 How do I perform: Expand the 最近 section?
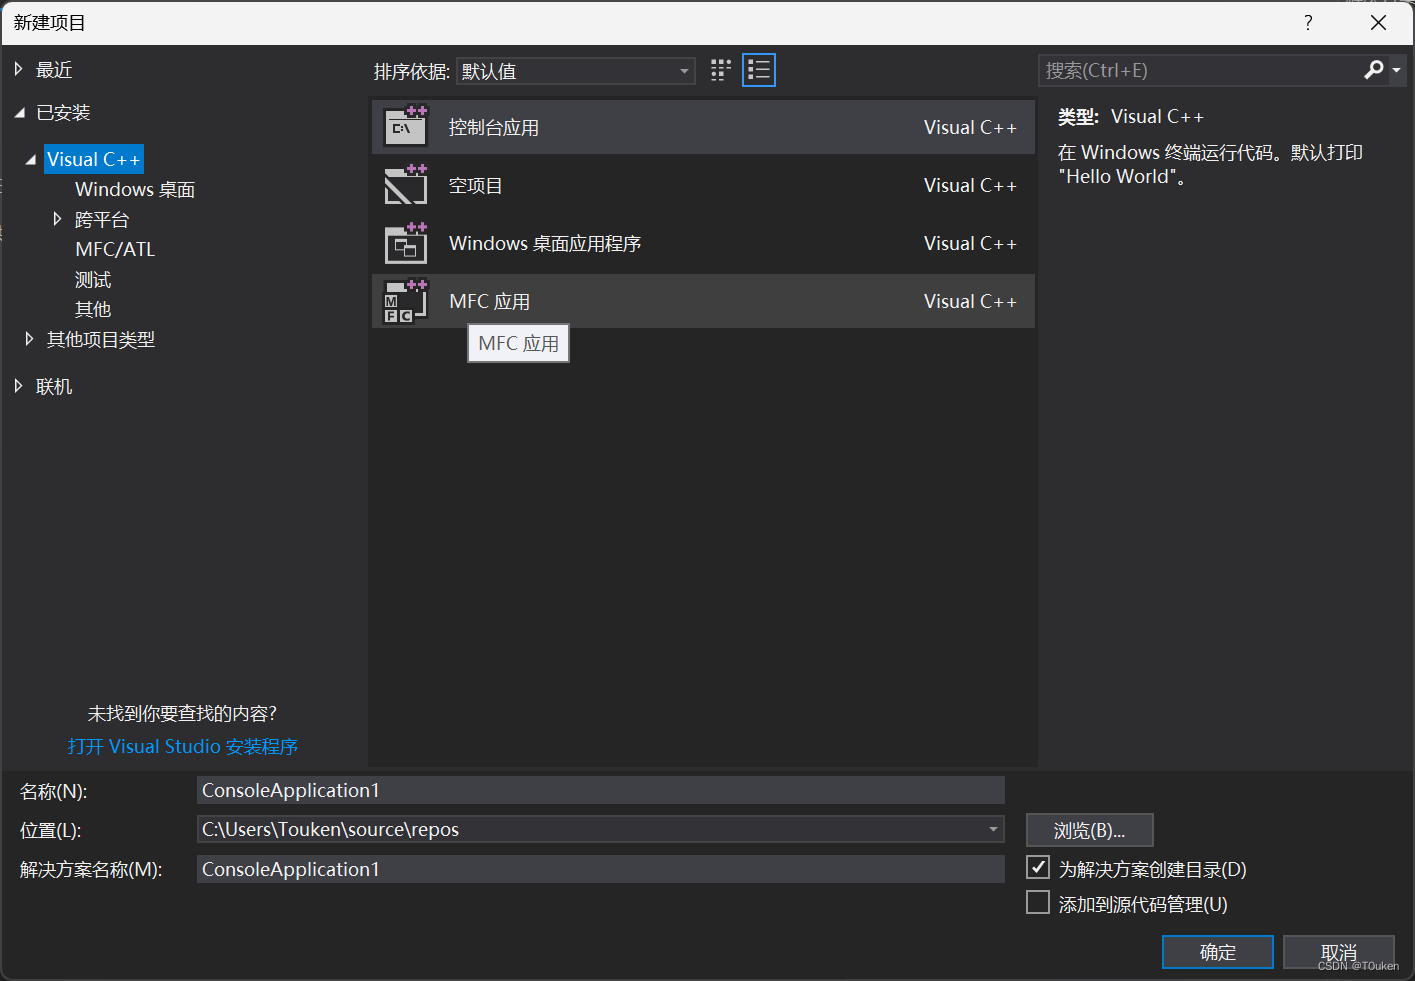pyautogui.click(x=18, y=69)
